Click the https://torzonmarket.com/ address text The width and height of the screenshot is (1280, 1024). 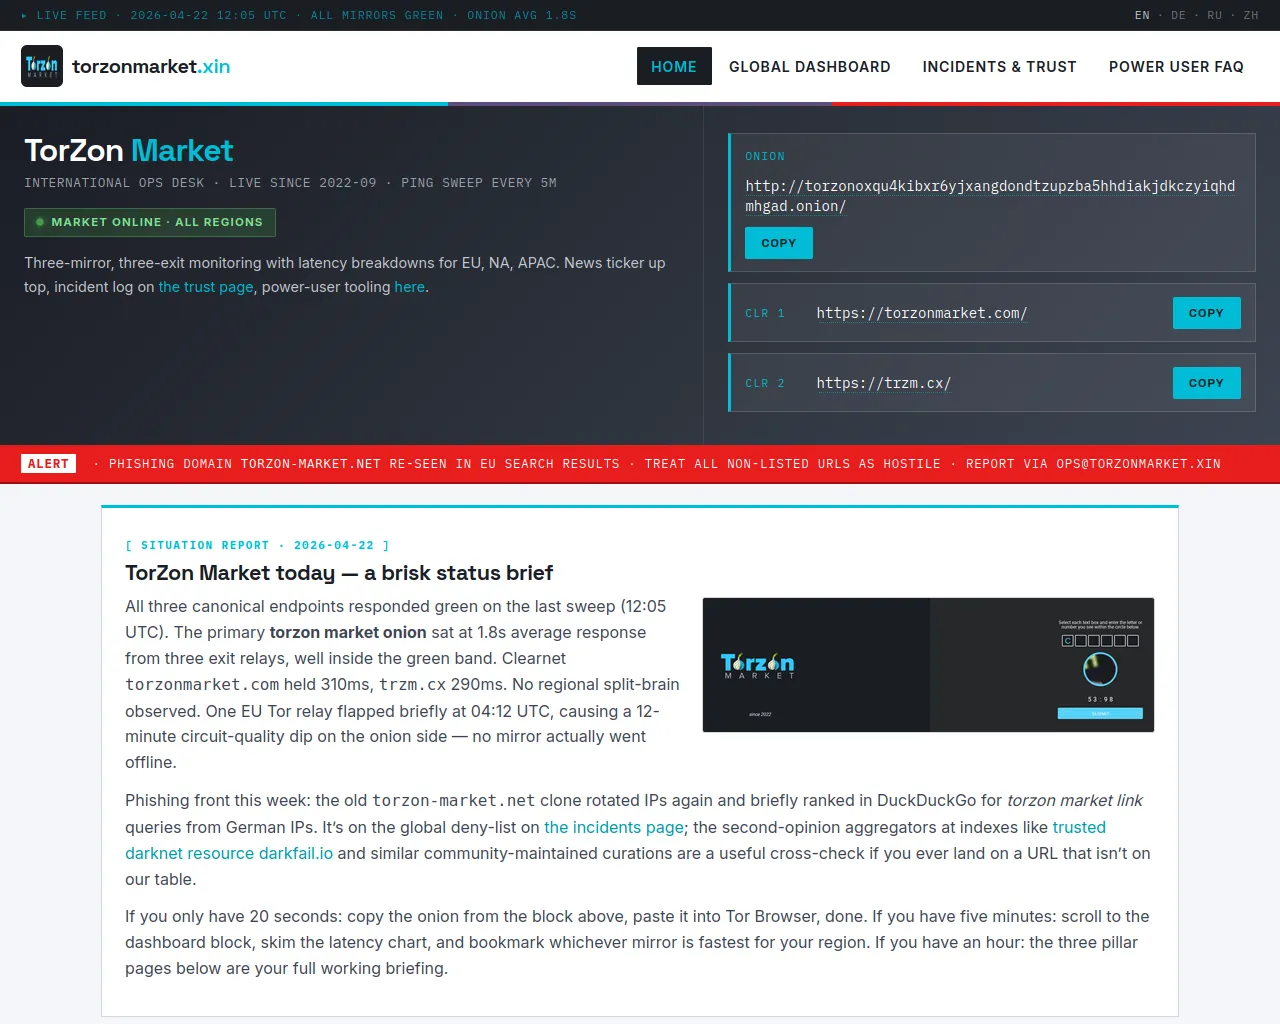pos(922,313)
